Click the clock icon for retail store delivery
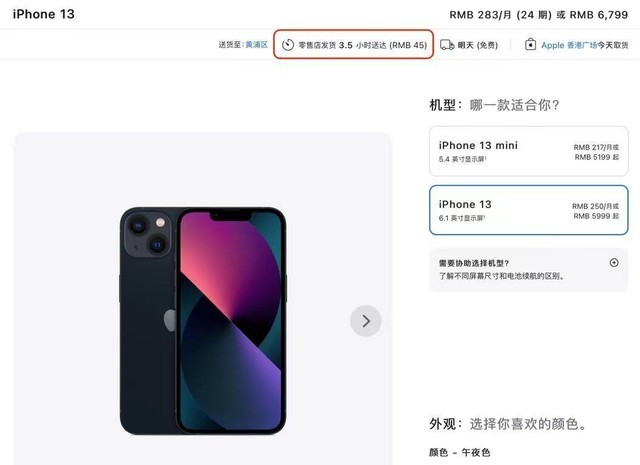Screen dimensions: 640x465 288,44
